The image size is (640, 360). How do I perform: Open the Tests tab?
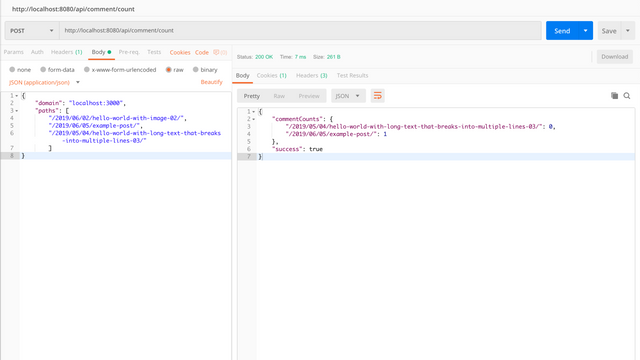154,52
